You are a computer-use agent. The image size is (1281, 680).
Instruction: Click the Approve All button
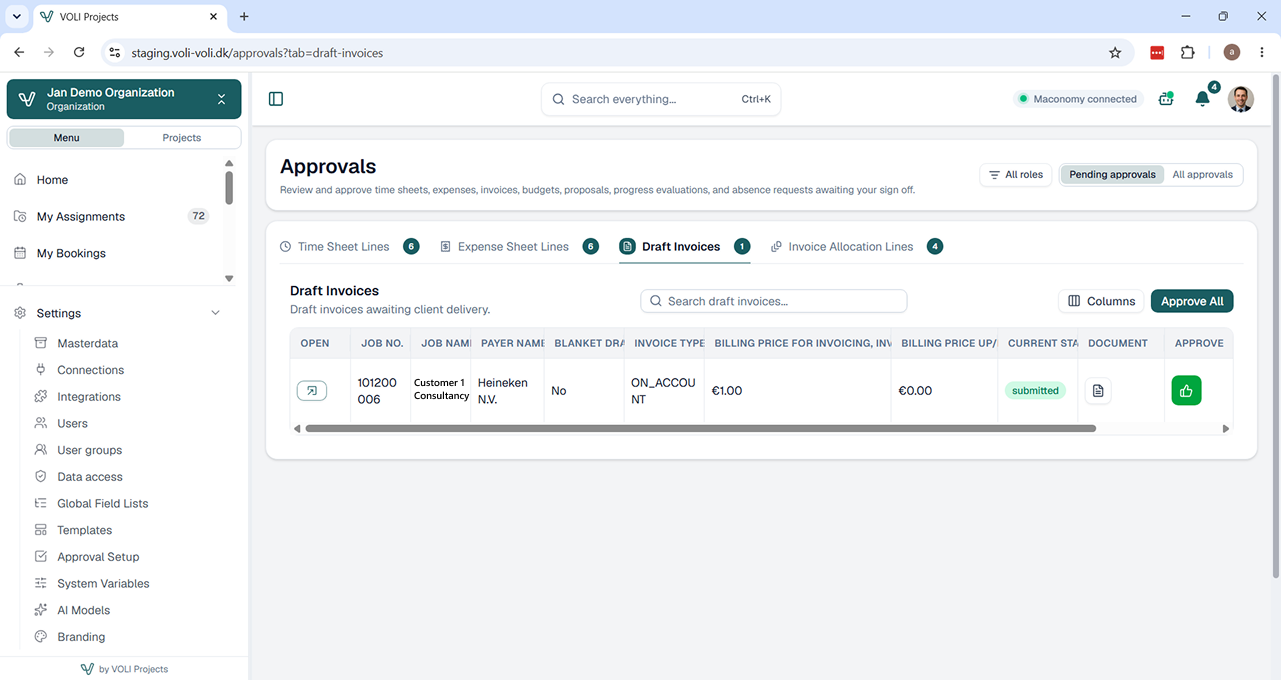point(1192,301)
